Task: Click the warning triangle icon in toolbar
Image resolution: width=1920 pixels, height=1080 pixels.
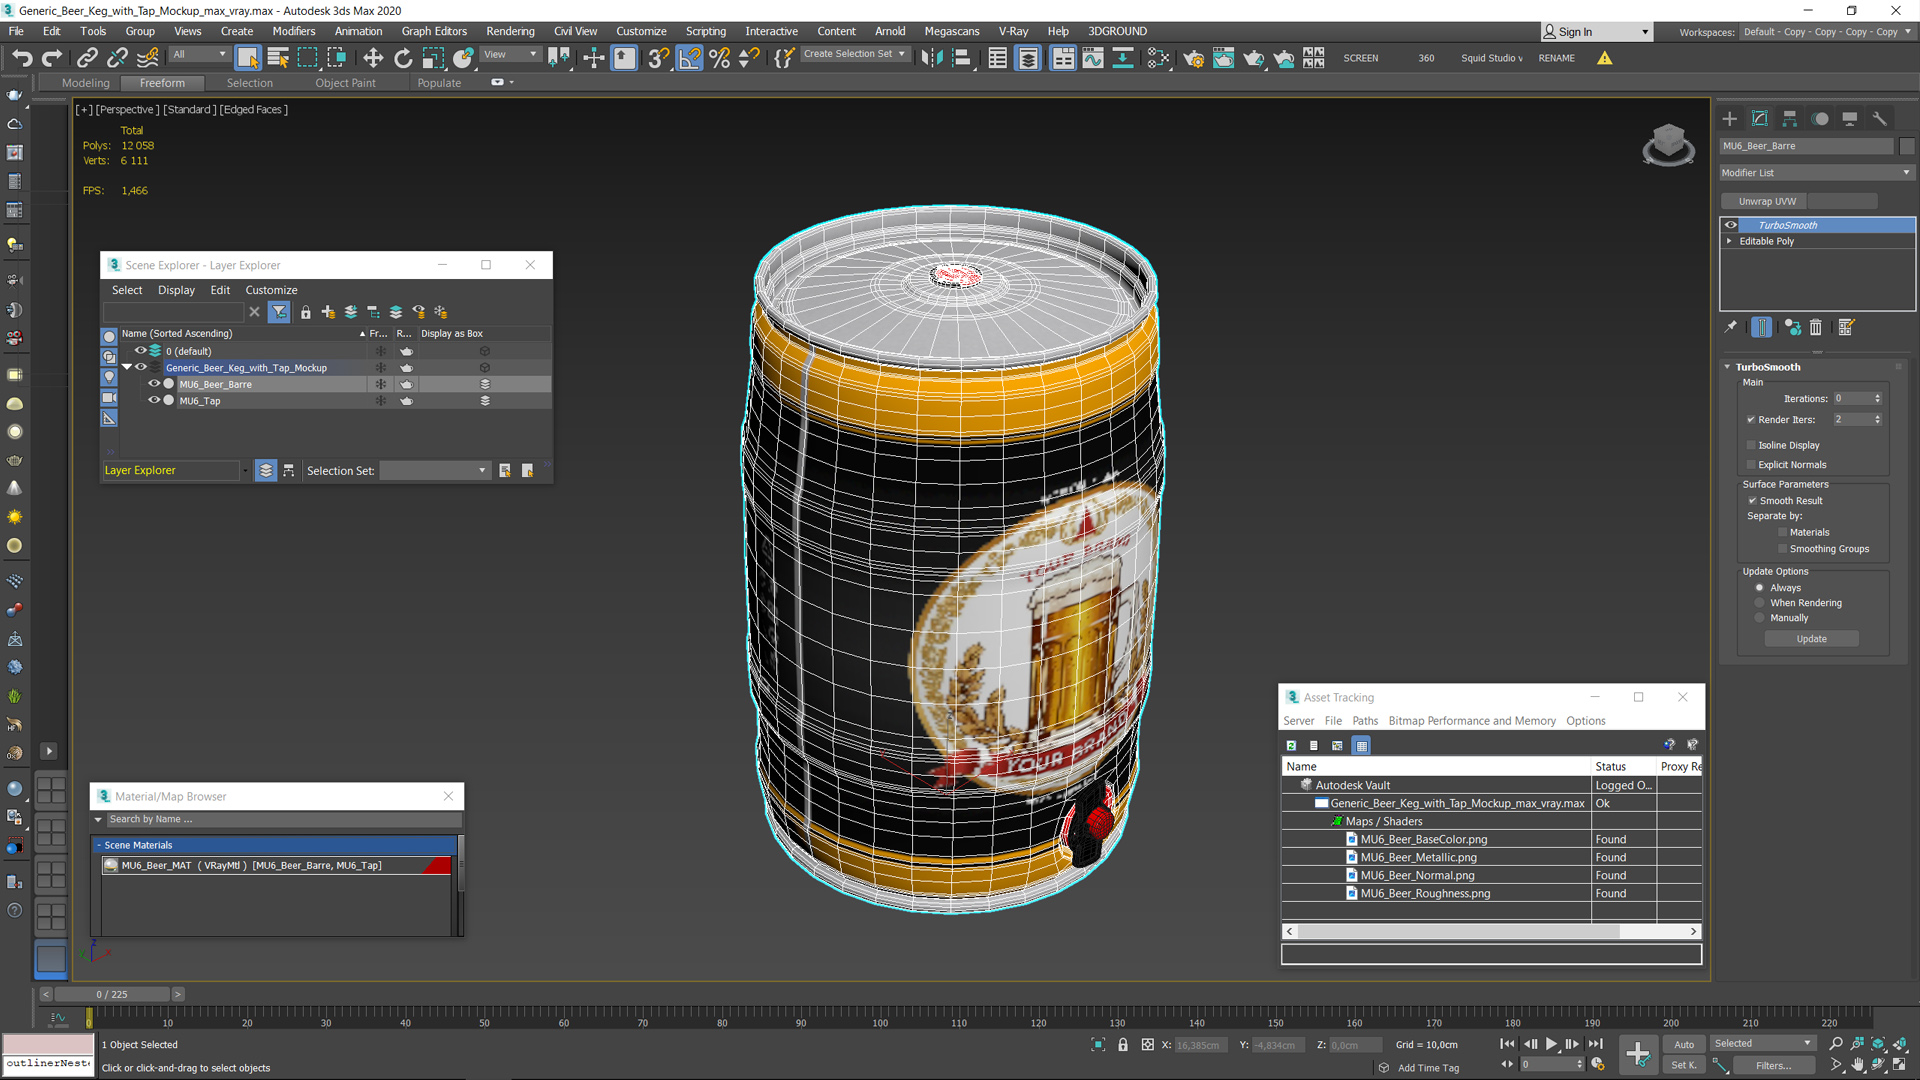Action: tap(1605, 58)
